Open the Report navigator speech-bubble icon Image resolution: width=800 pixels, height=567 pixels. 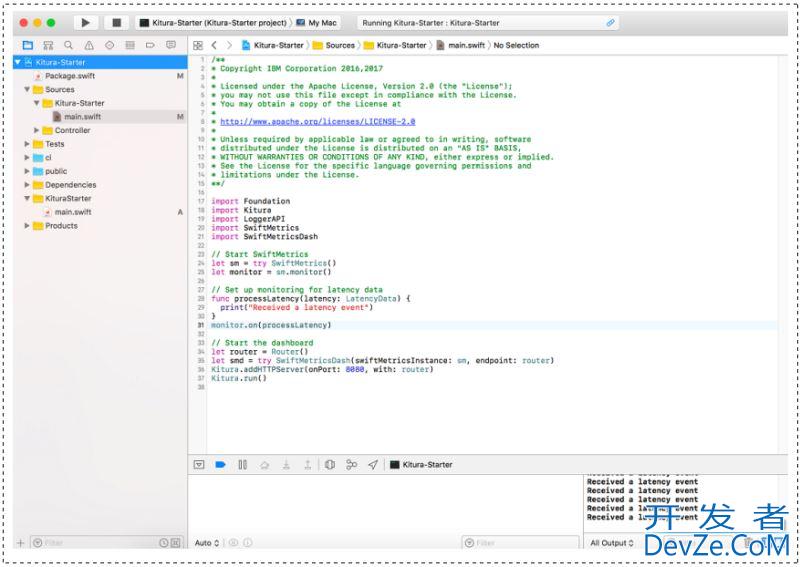click(171, 45)
